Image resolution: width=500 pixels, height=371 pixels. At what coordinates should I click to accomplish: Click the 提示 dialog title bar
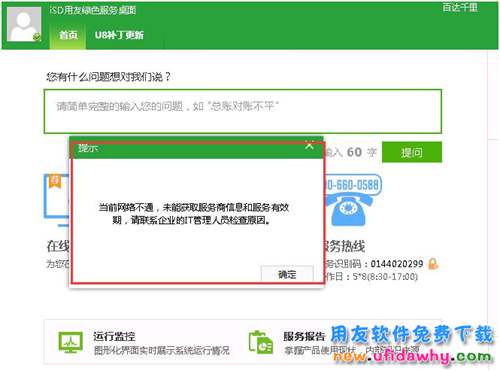[x=196, y=148]
